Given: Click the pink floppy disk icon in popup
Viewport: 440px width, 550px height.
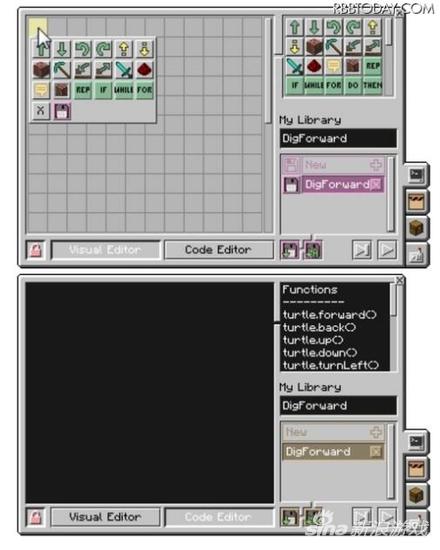Looking at the screenshot, I should point(62,112).
